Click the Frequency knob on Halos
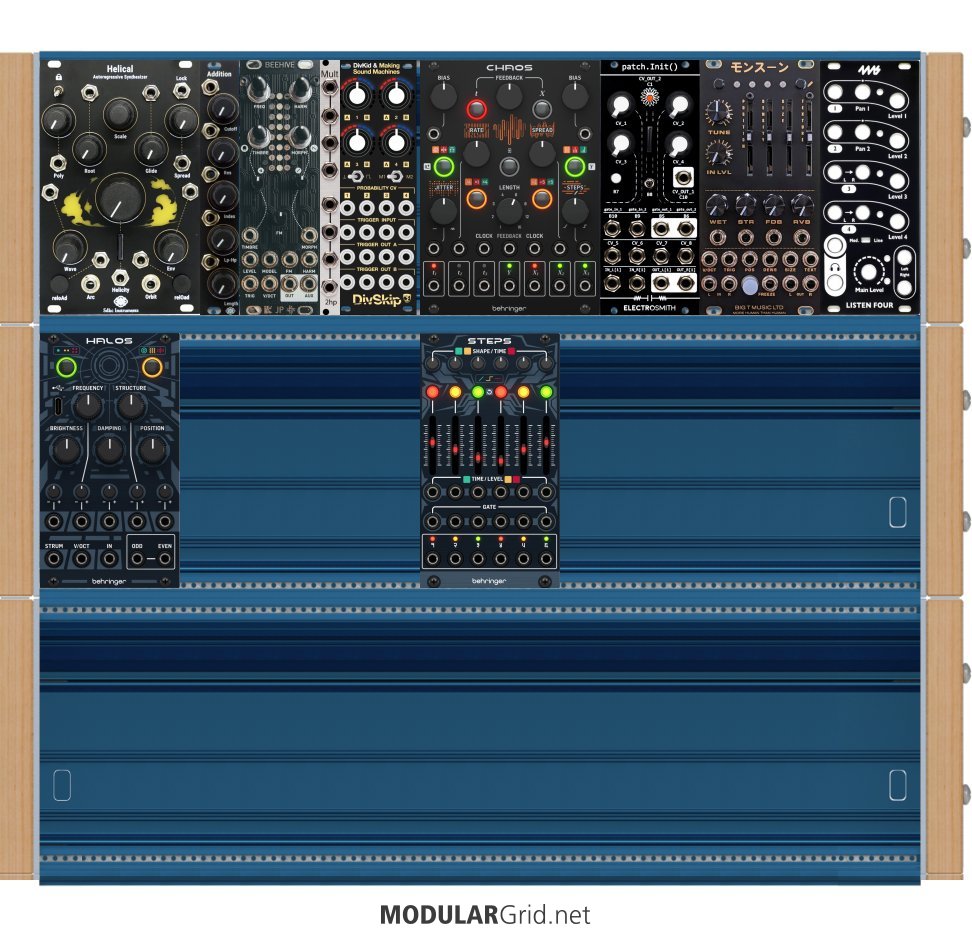This screenshot has height=936, width=972. pyautogui.click(x=87, y=407)
